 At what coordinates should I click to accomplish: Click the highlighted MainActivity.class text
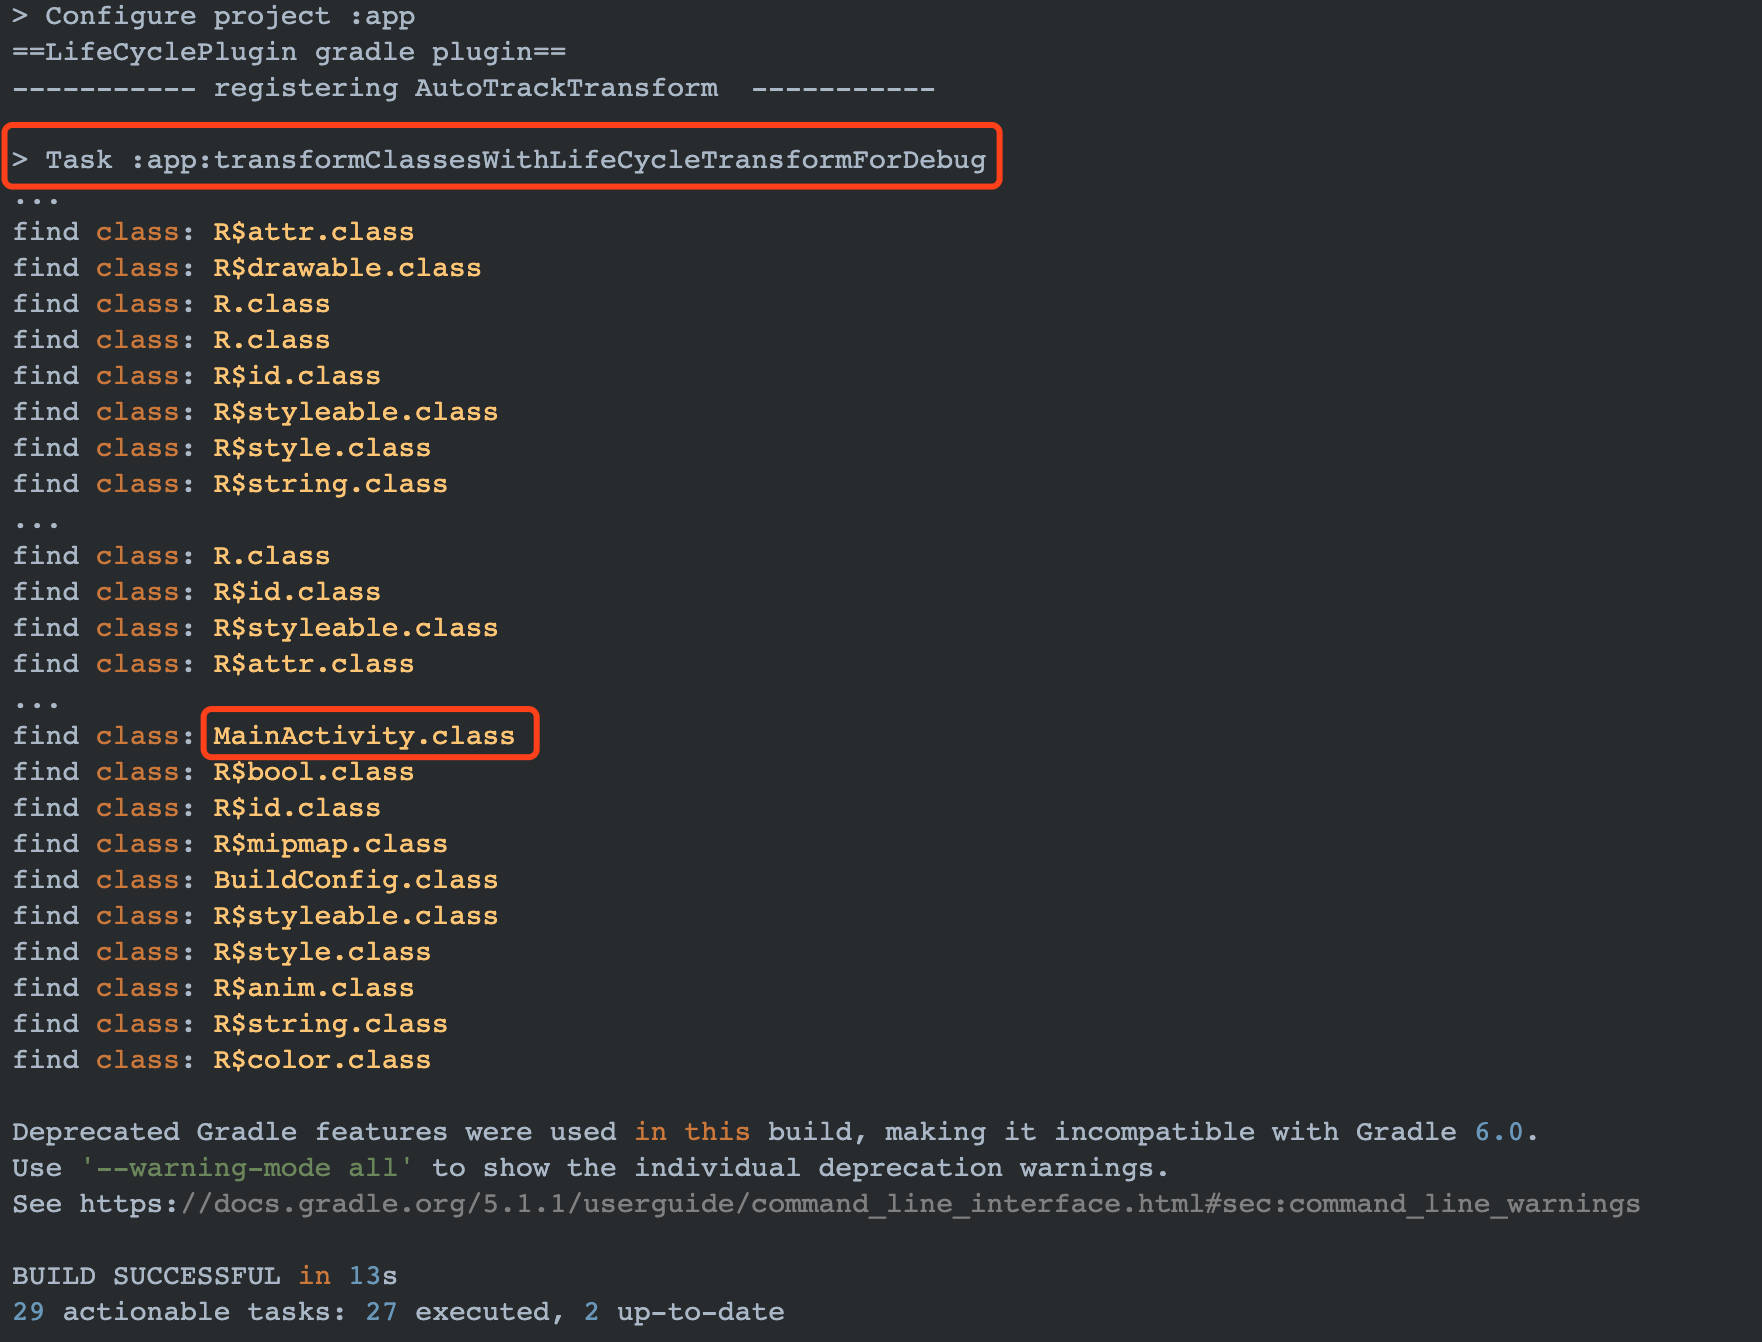364,736
